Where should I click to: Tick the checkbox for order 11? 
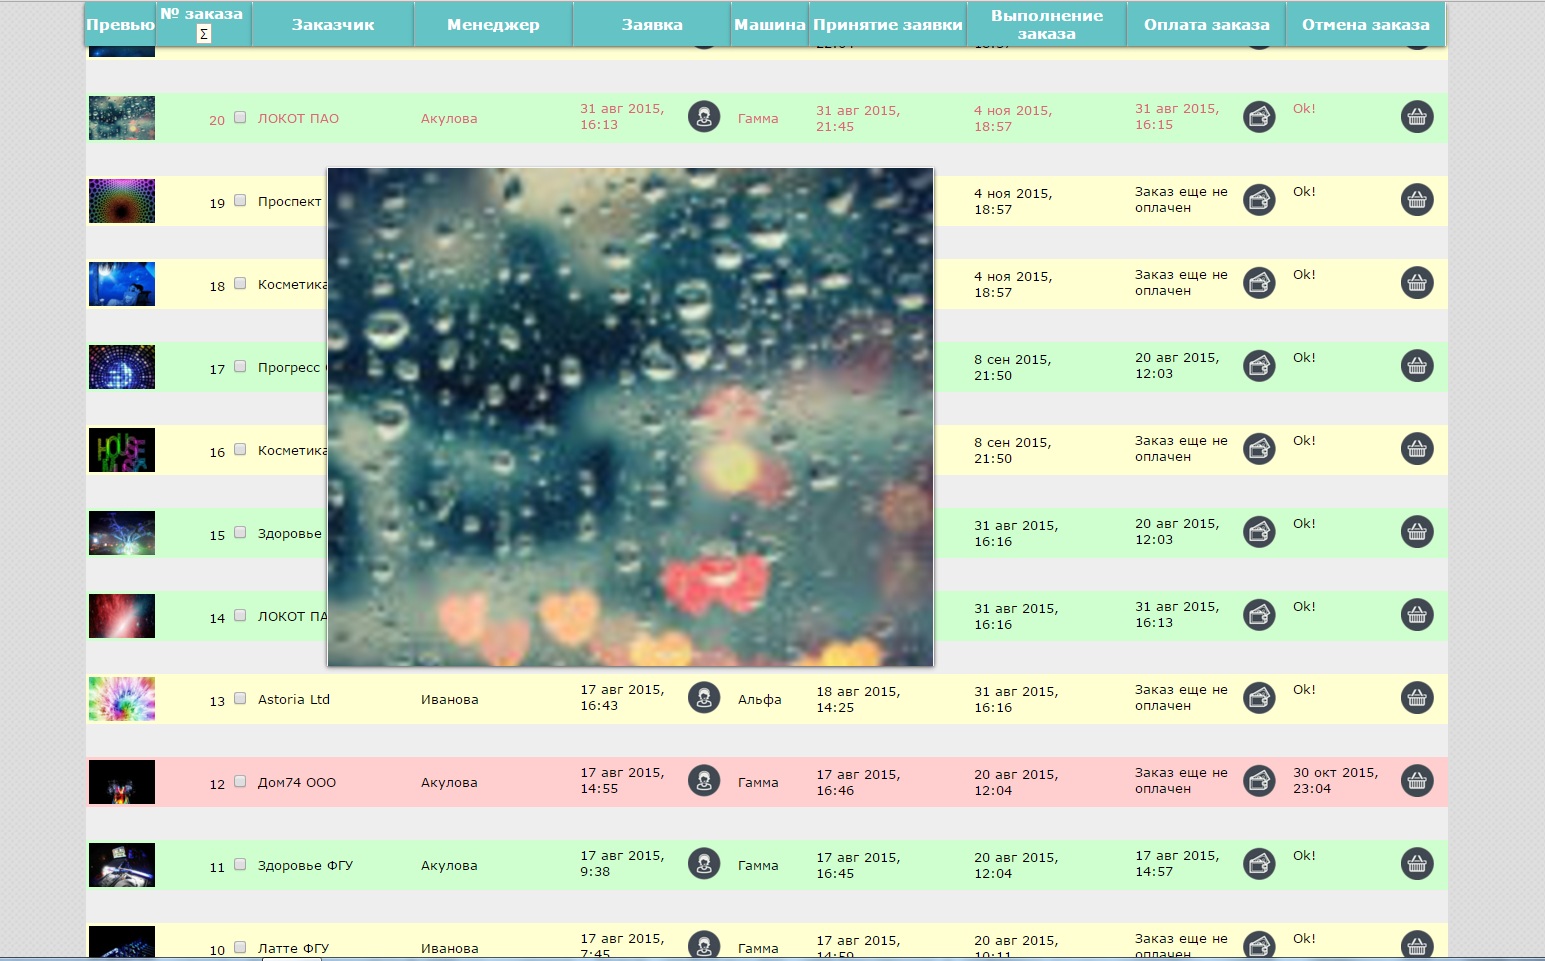tap(240, 864)
